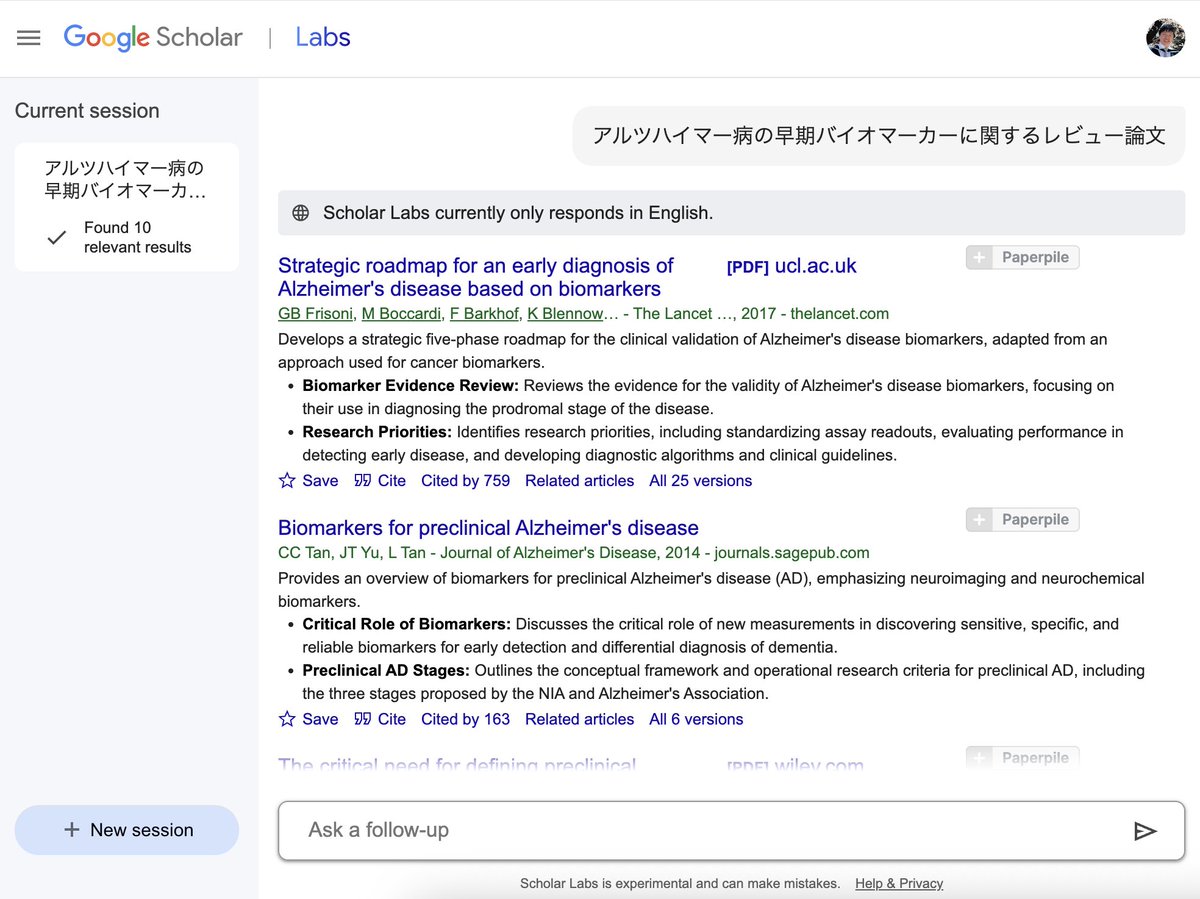Add first result to Paperpile
This screenshot has height=899, width=1200.
click(x=1022, y=257)
